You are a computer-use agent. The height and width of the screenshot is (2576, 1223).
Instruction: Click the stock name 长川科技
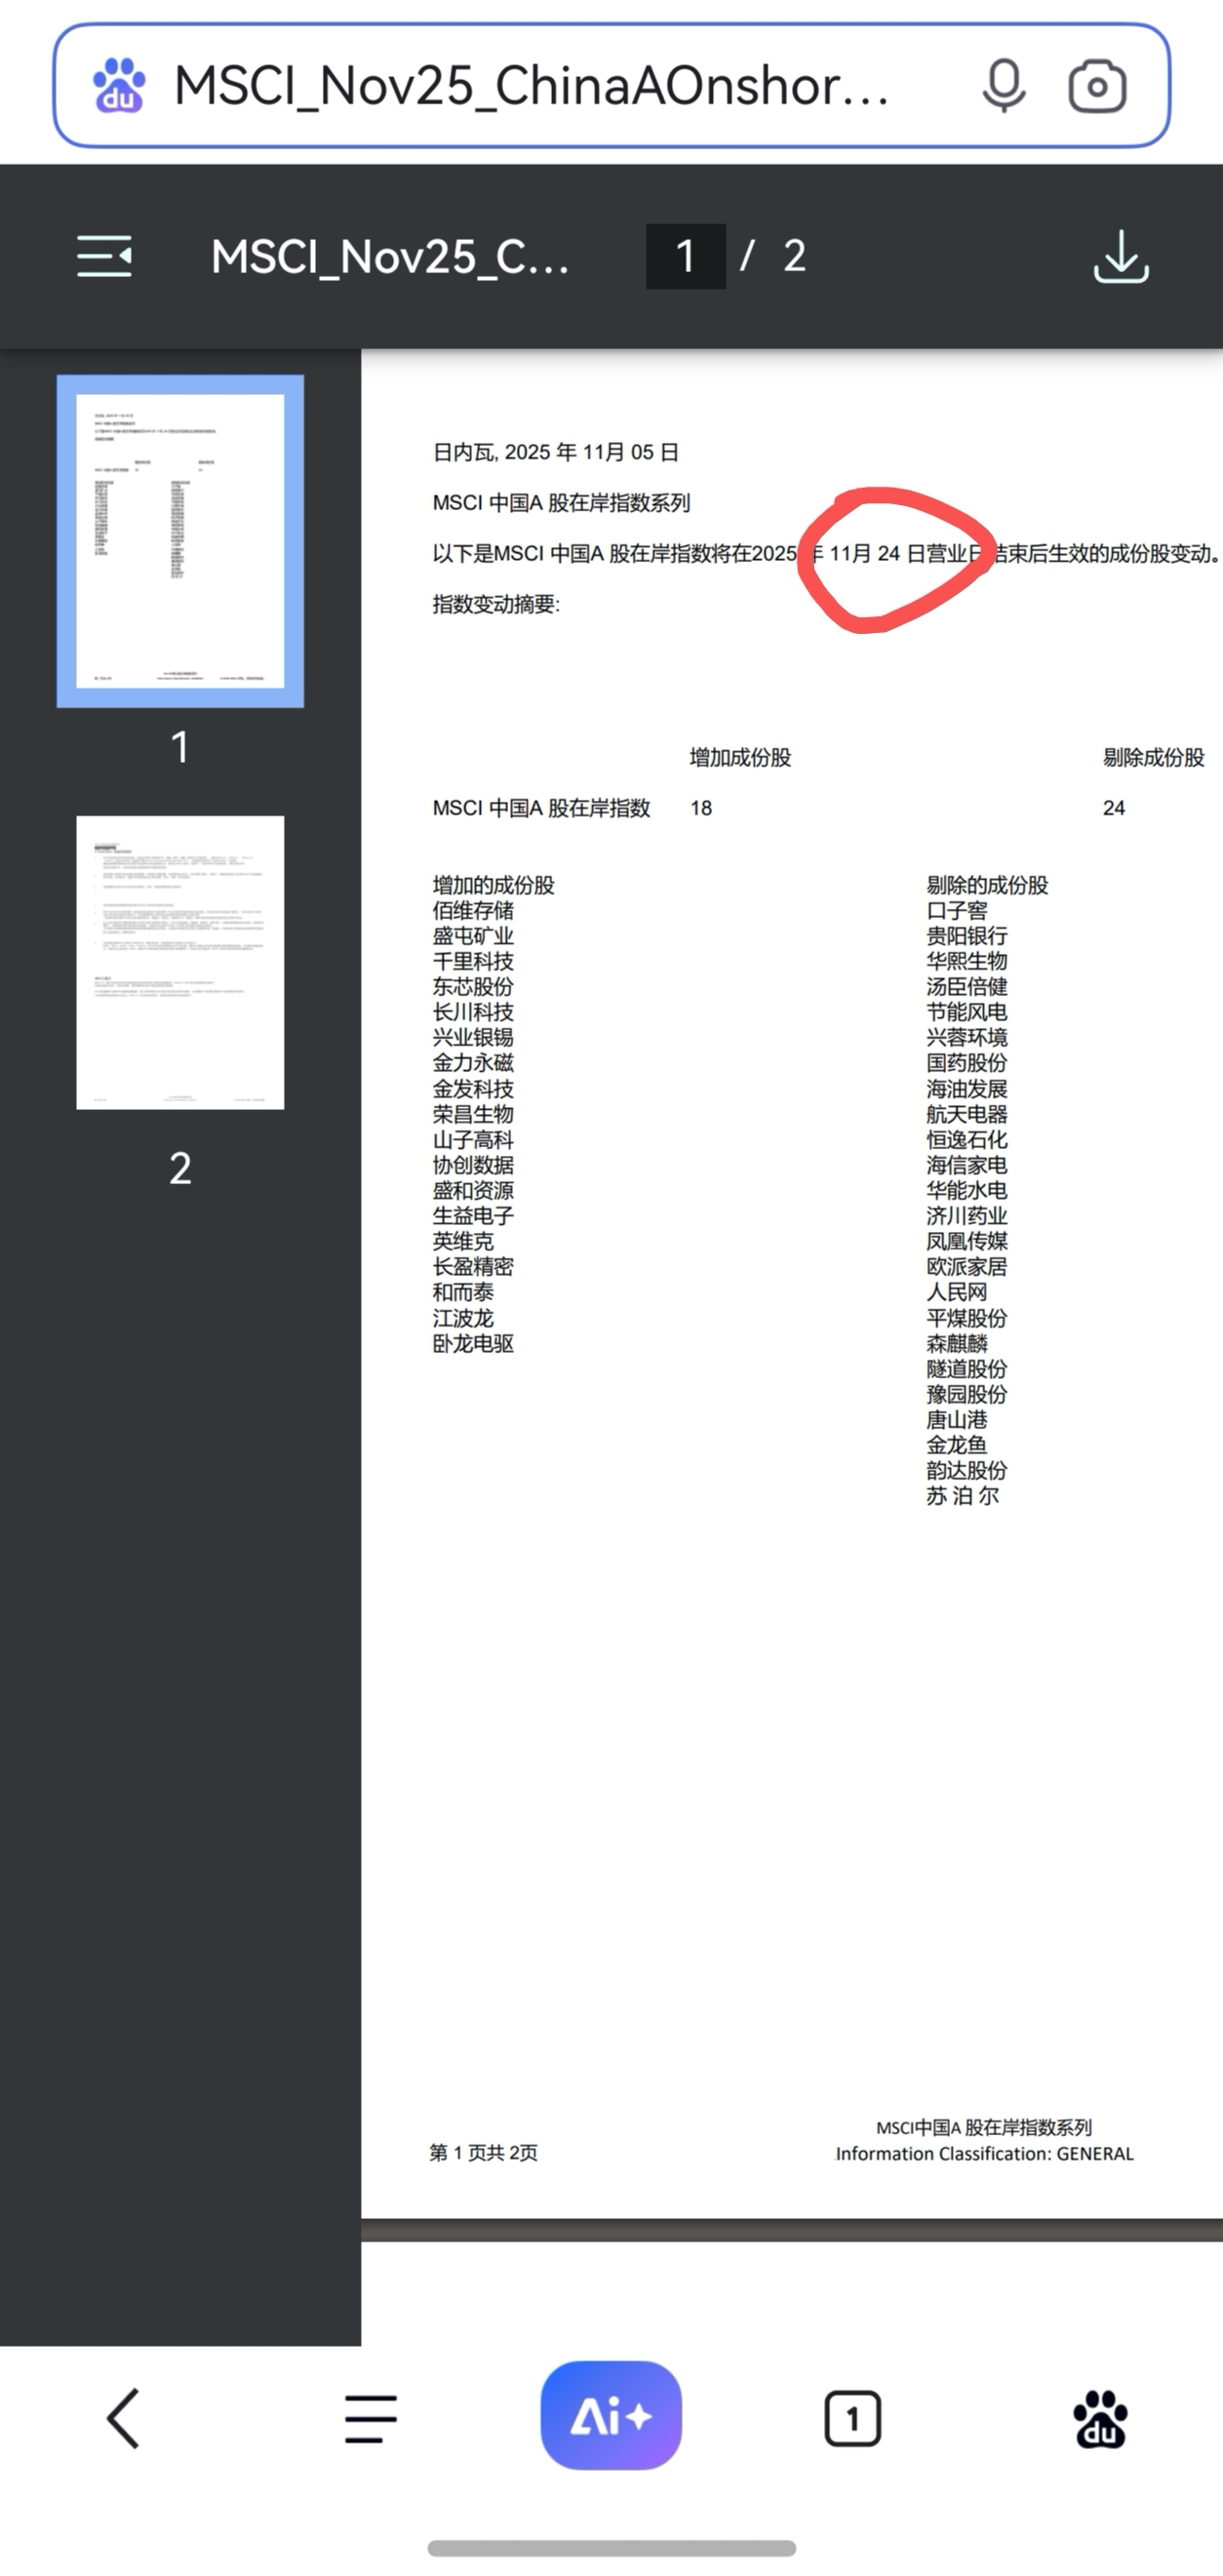pos(473,1012)
